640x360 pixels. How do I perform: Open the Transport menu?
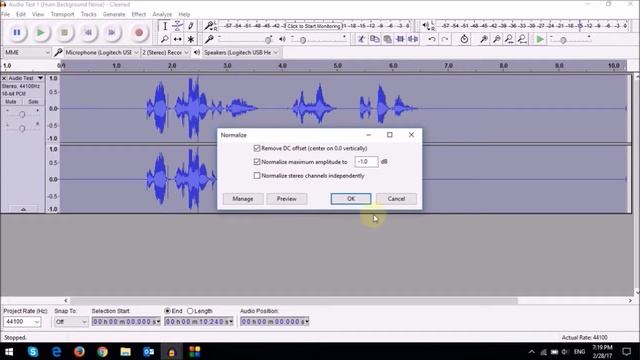62,14
